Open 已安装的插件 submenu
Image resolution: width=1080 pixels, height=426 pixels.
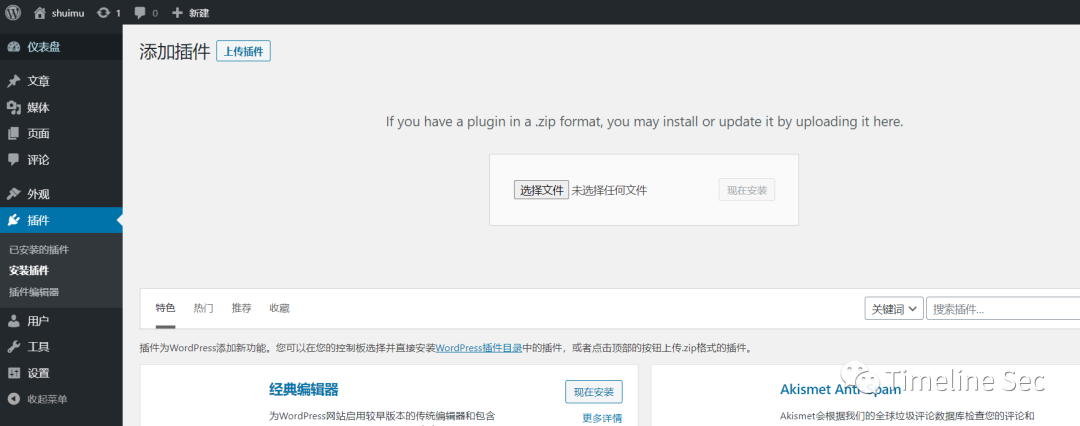(39, 250)
